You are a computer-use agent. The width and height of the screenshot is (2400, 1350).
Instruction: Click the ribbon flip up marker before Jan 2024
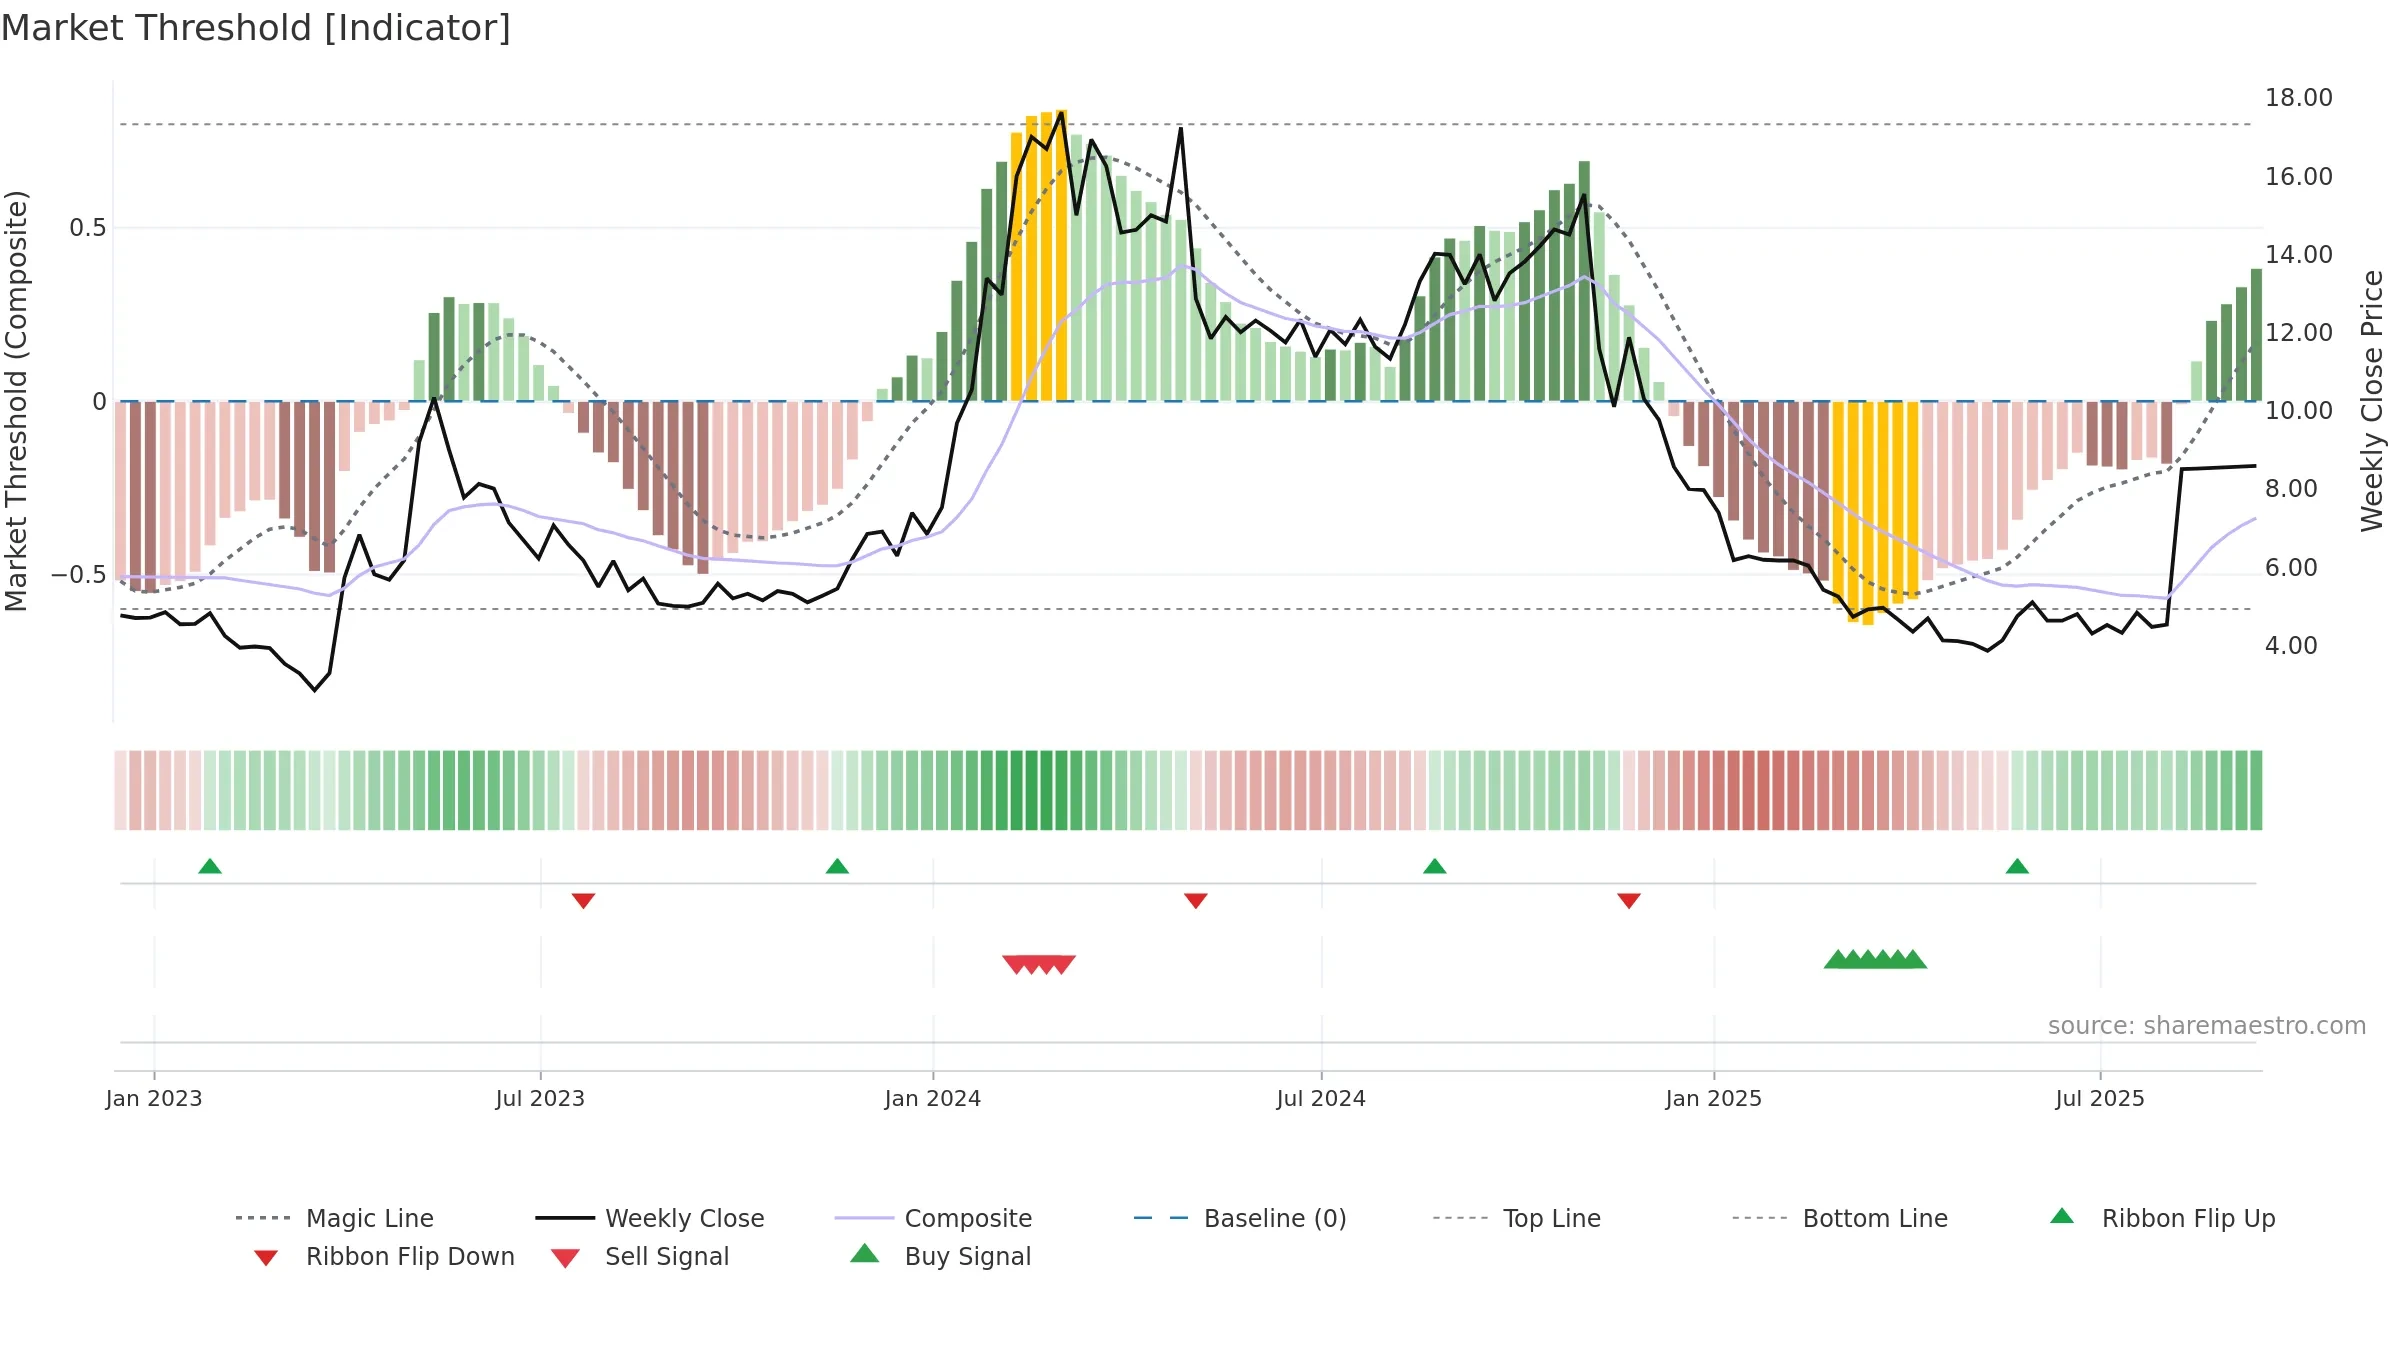click(838, 866)
